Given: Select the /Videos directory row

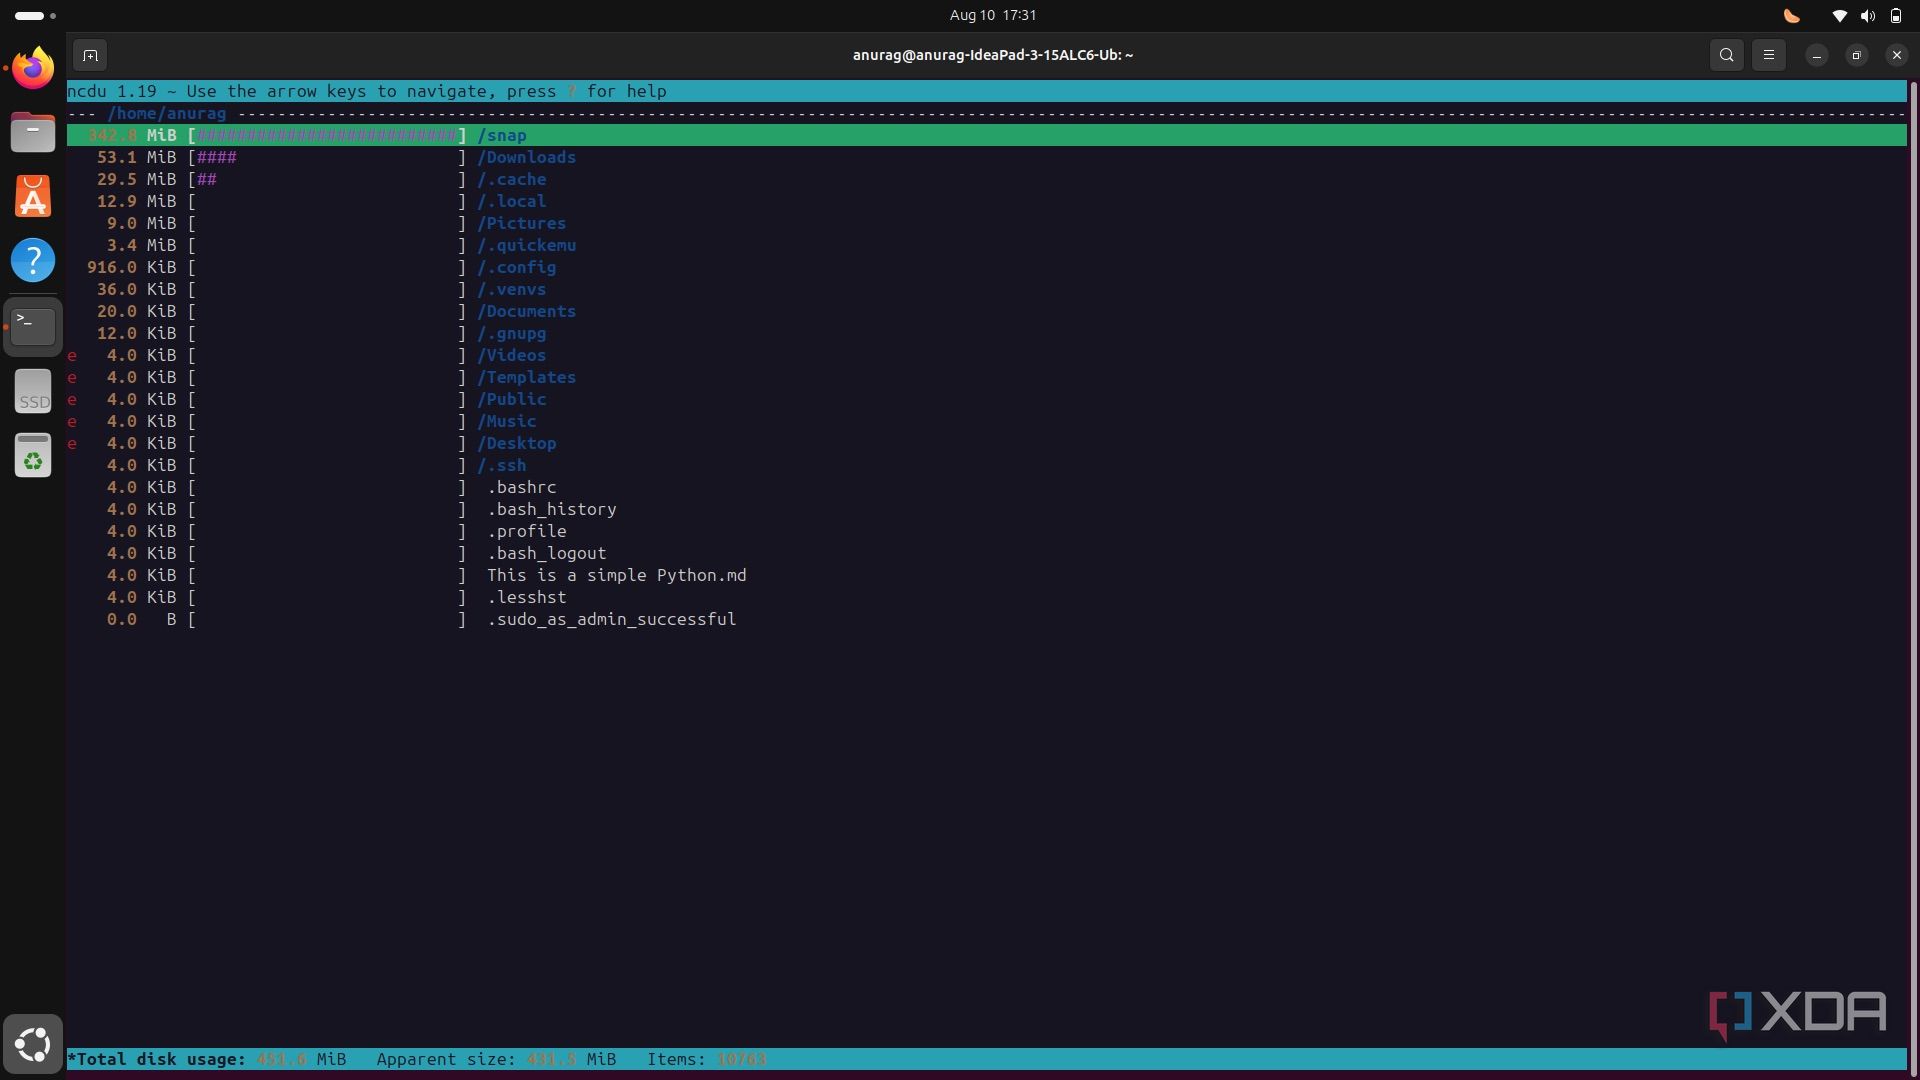Looking at the screenshot, I should [x=987, y=355].
